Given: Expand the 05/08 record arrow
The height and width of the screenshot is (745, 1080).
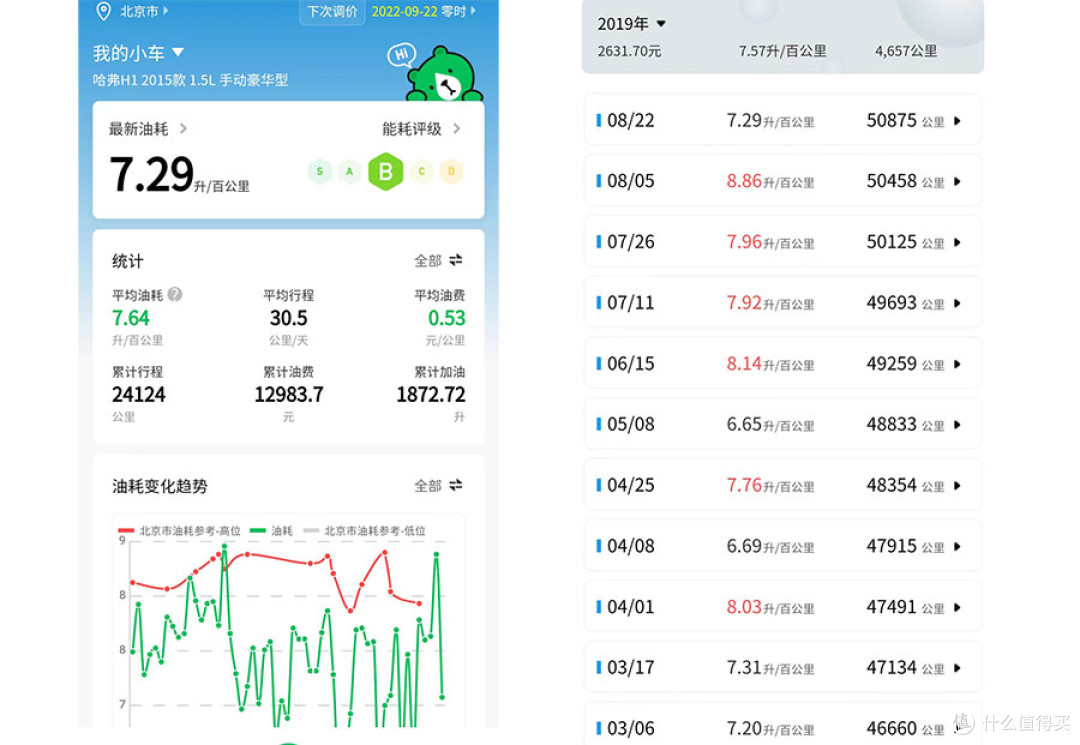Looking at the screenshot, I should [x=957, y=425].
